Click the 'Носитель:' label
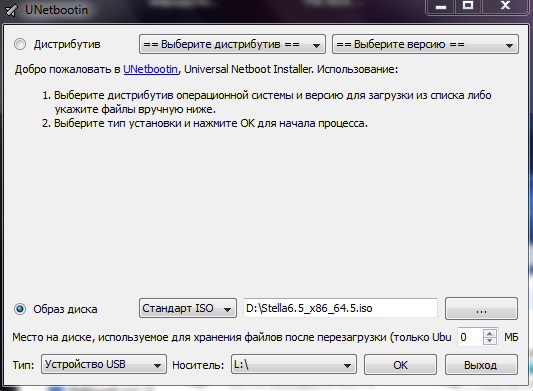The height and width of the screenshot is (391, 533). [x=198, y=365]
